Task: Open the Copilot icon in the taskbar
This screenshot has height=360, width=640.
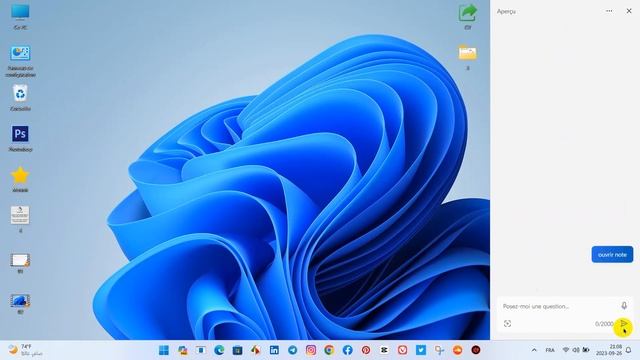Action: coord(182,350)
